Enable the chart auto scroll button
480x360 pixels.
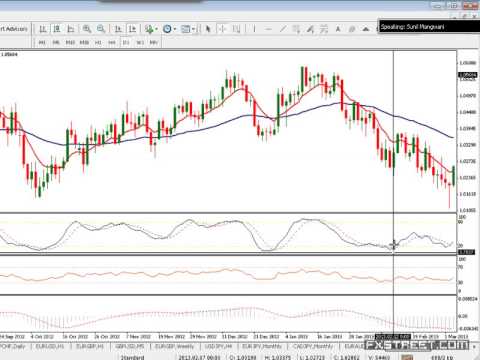(x=118, y=29)
